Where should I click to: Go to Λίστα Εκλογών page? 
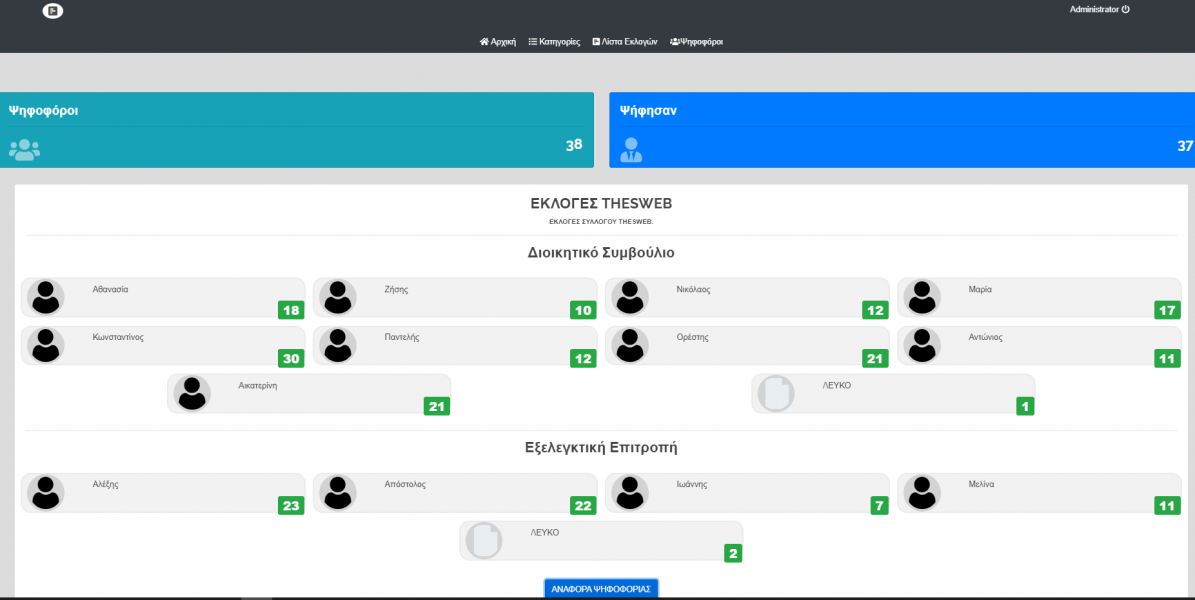(624, 42)
